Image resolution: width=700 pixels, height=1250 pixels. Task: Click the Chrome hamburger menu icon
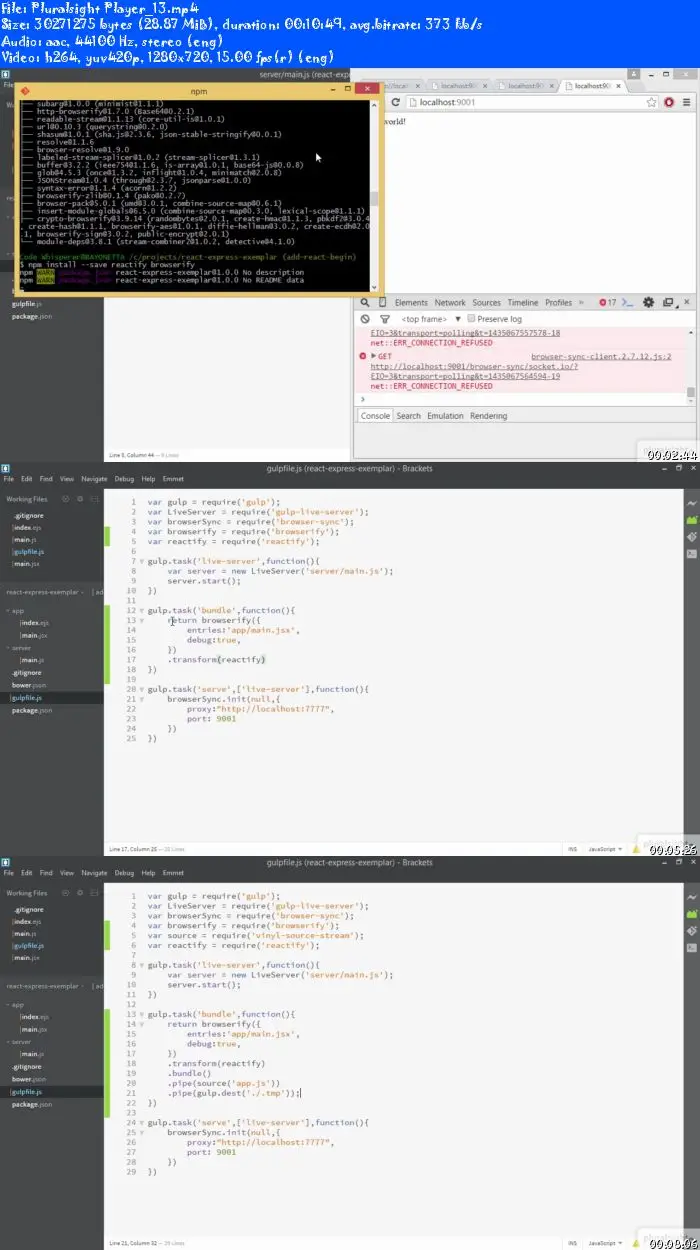click(x=686, y=102)
